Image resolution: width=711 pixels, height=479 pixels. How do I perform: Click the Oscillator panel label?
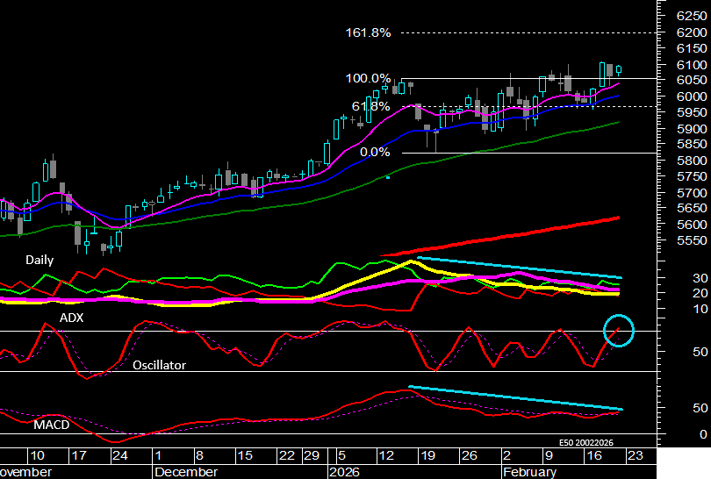(x=159, y=365)
